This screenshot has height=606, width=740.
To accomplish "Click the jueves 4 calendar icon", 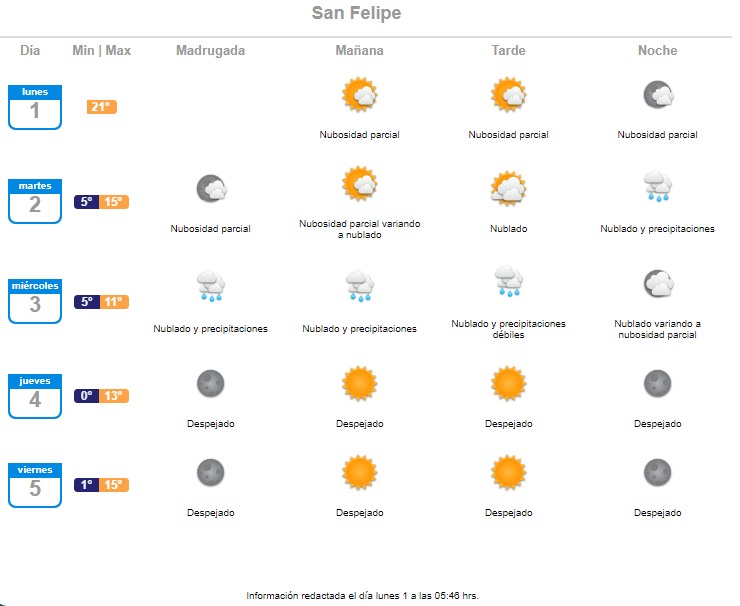I will [x=35, y=396].
